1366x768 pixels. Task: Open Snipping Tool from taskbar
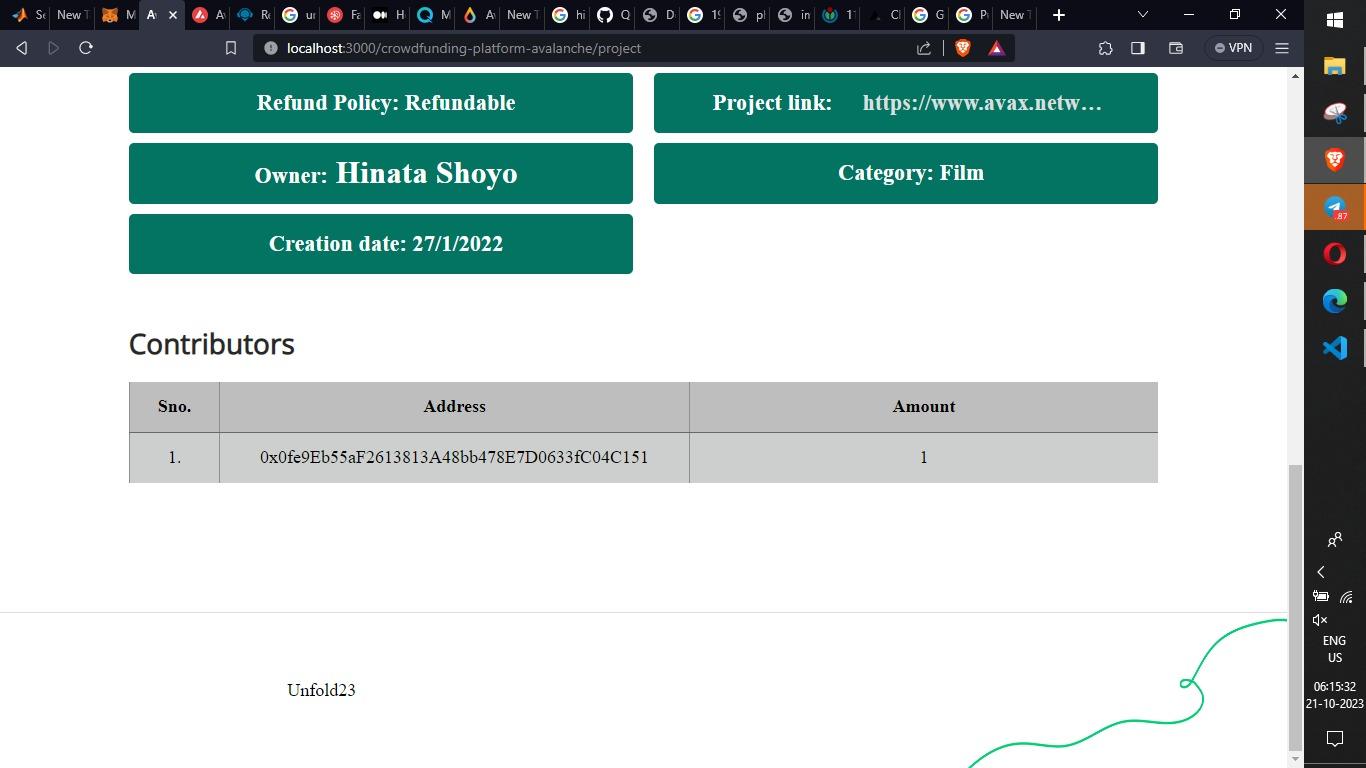1335,113
